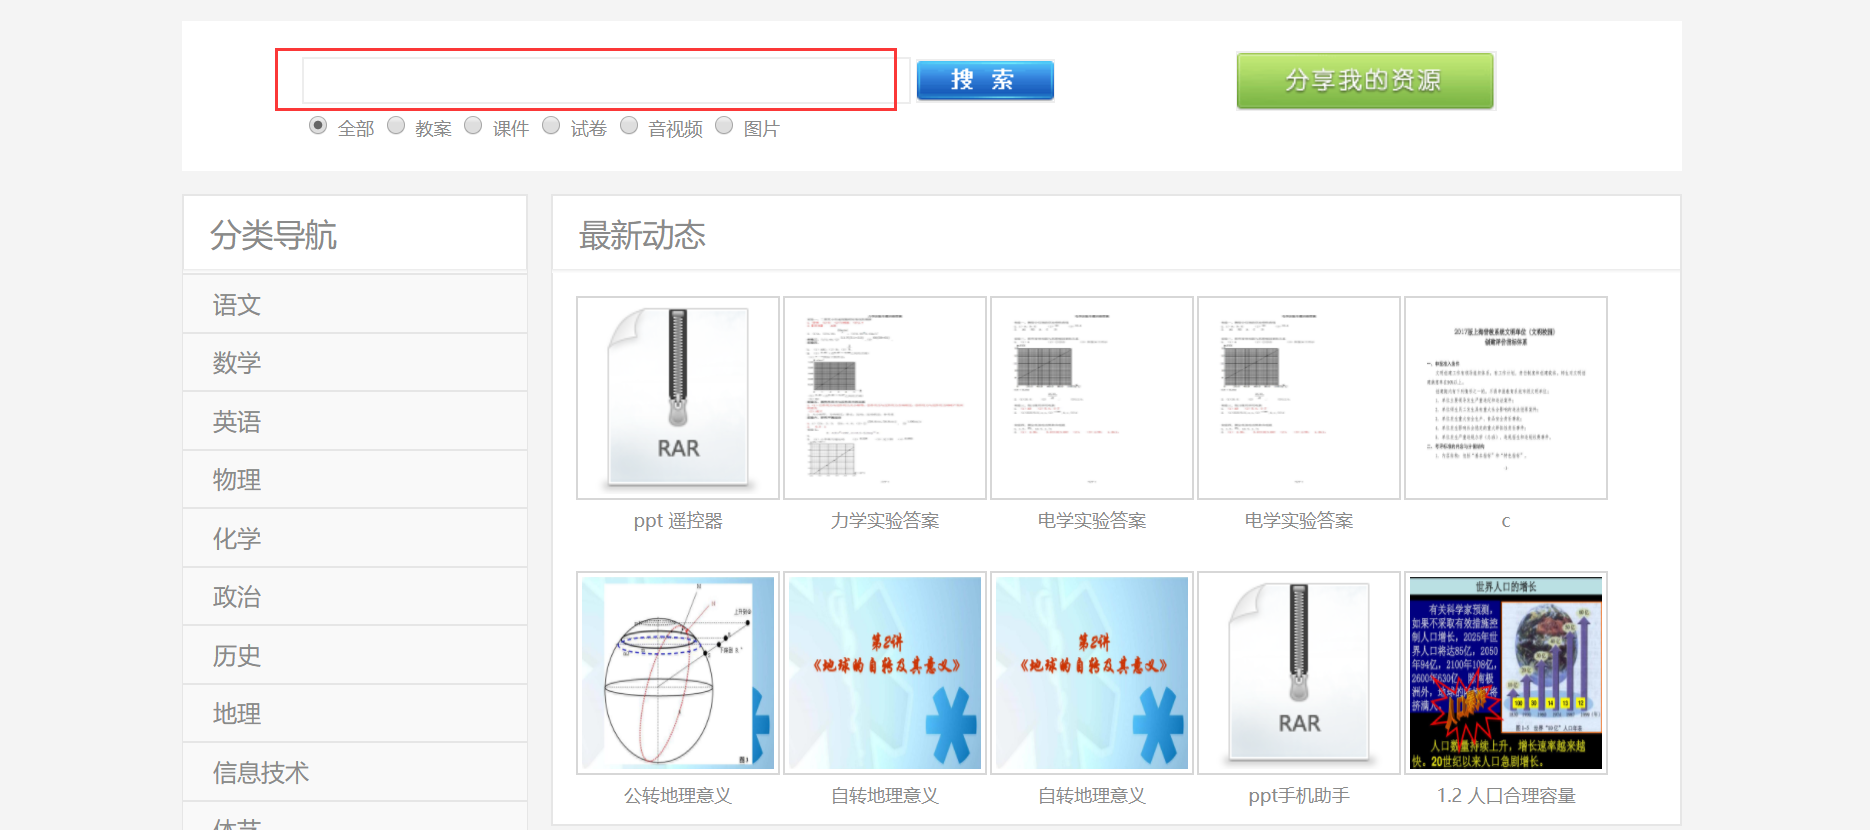
Task: Open the 1.2 人口合理容量 slide thumbnail
Action: tap(1506, 673)
